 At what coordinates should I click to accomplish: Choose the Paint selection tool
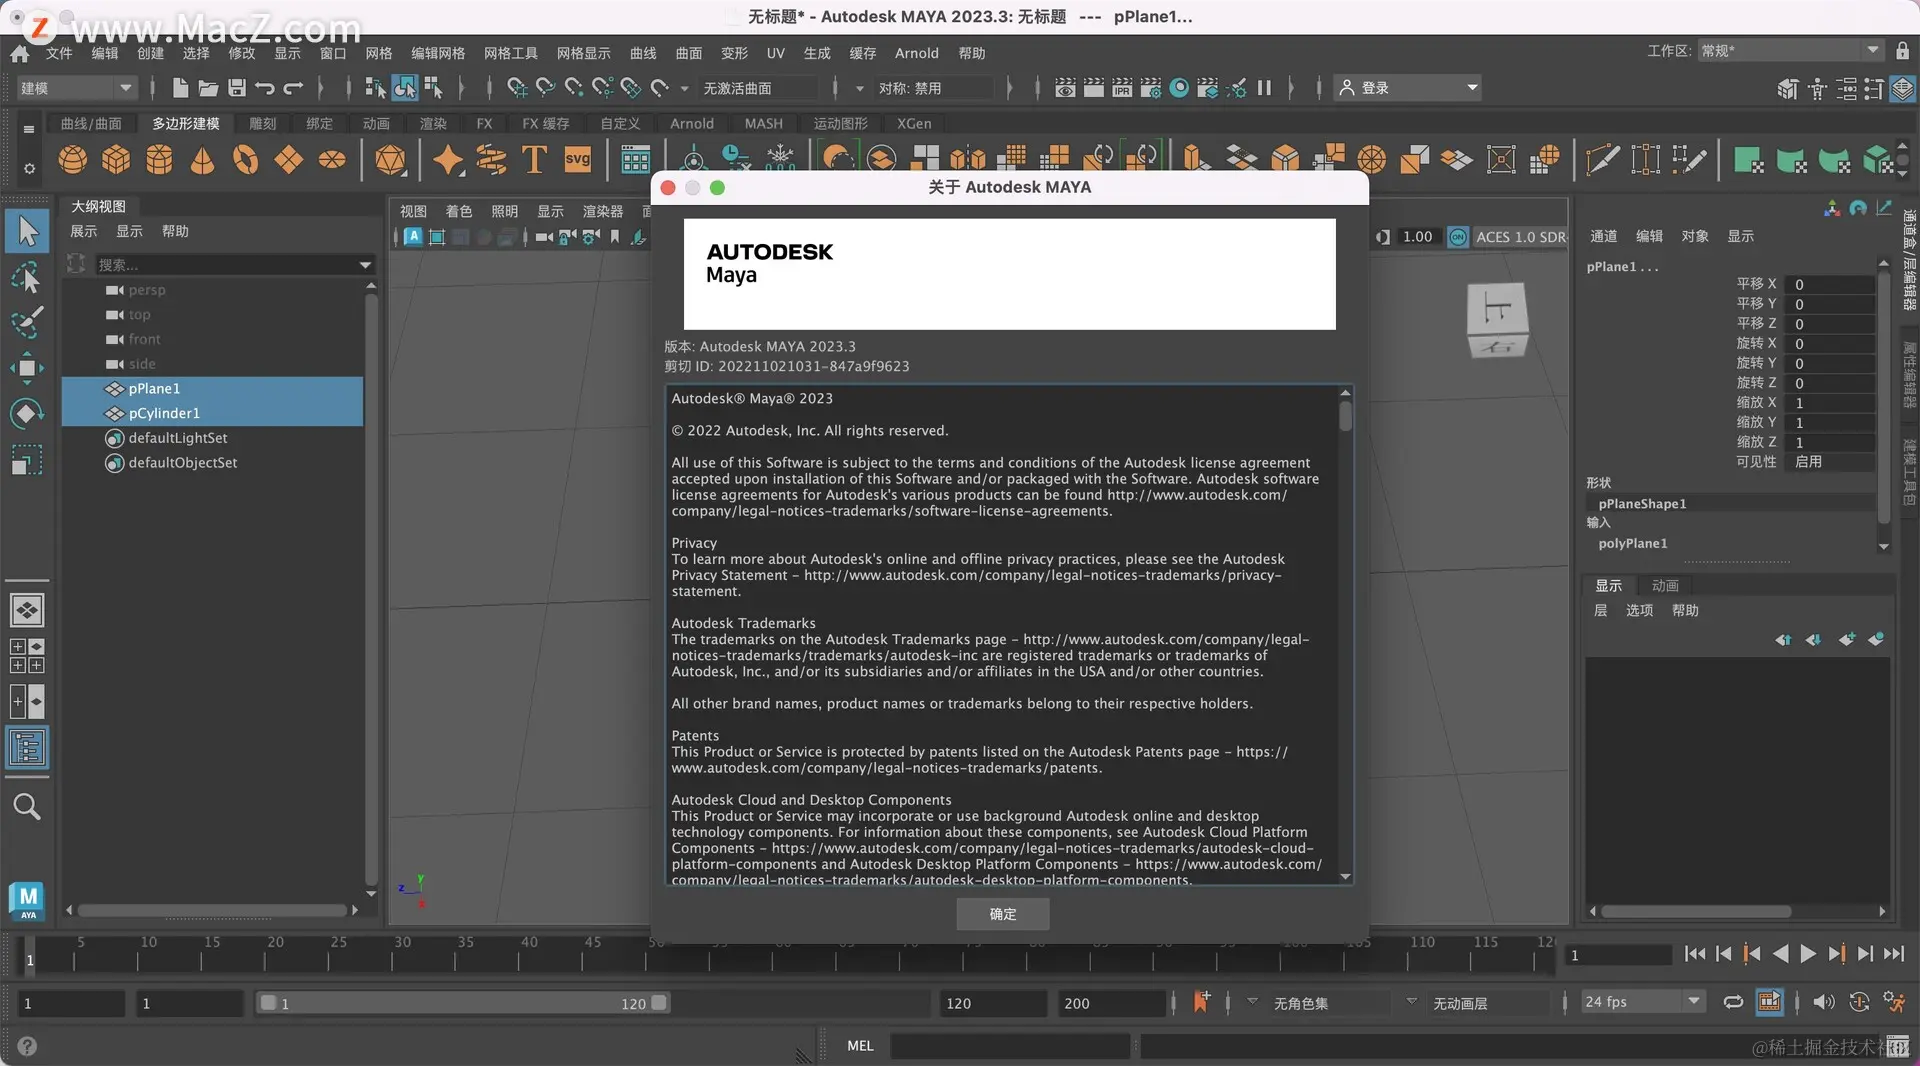click(x=27, y=322)
